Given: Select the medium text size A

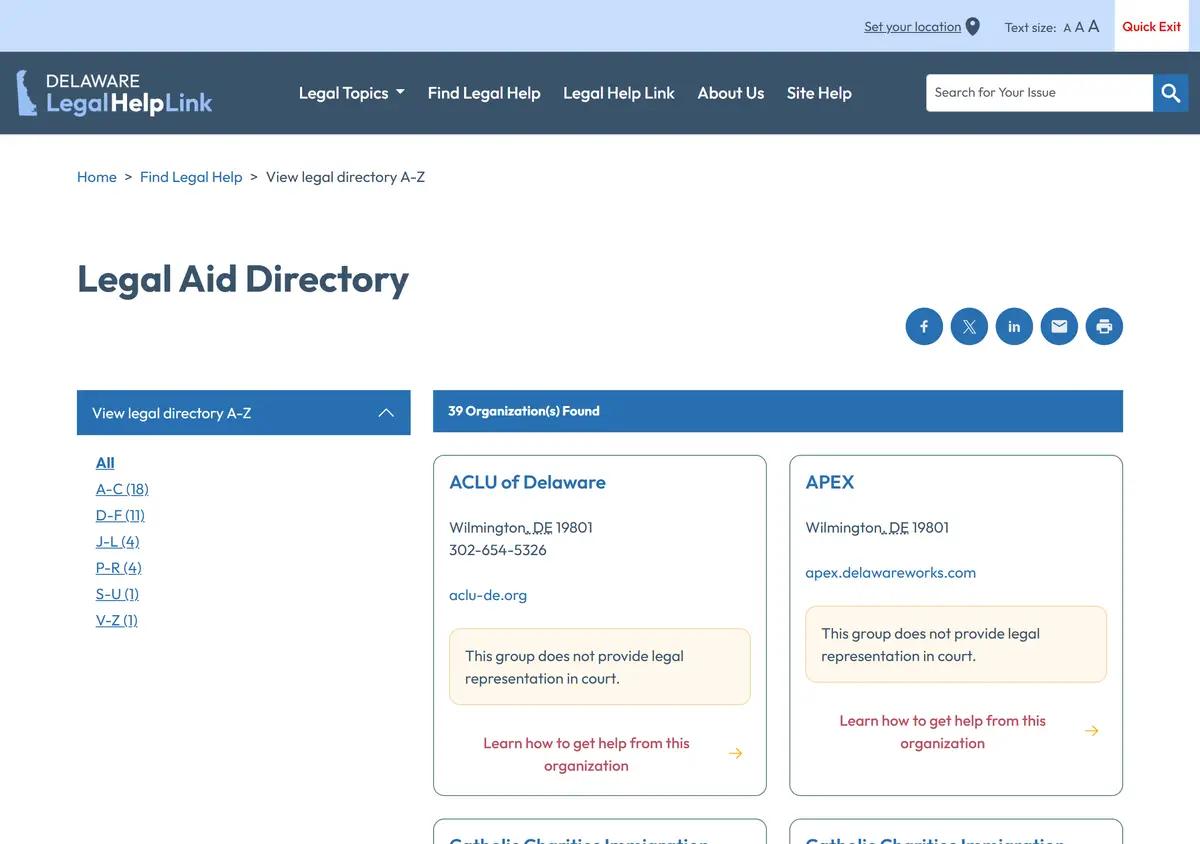Looking at the screenshot, I should [x=1080, y=27].
